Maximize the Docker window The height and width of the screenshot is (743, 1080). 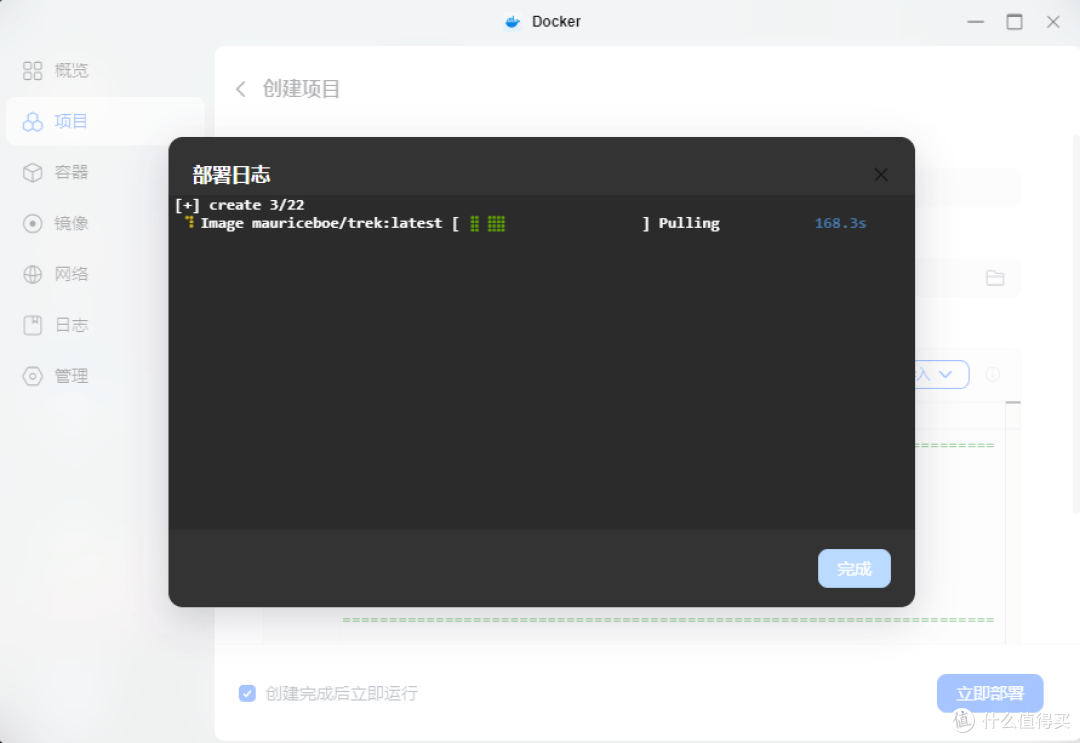click(x=1014, y=22)
